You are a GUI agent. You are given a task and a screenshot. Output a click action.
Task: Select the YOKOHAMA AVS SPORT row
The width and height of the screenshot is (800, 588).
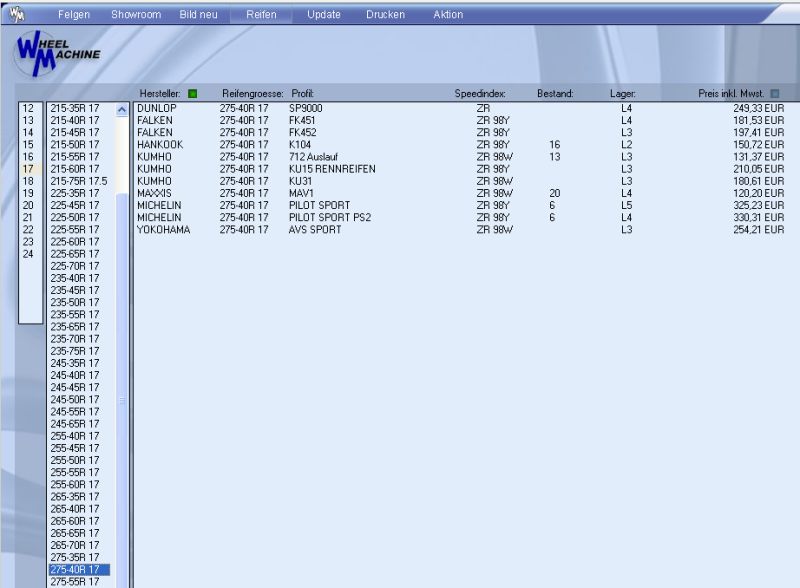(461, 230)
